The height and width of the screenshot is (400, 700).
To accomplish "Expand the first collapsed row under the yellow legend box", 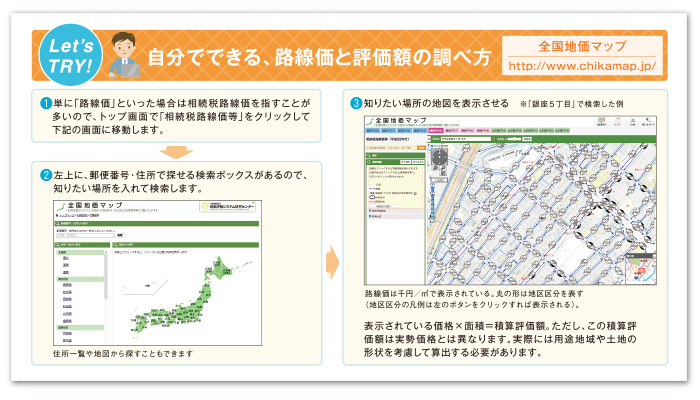I will 395,211.
